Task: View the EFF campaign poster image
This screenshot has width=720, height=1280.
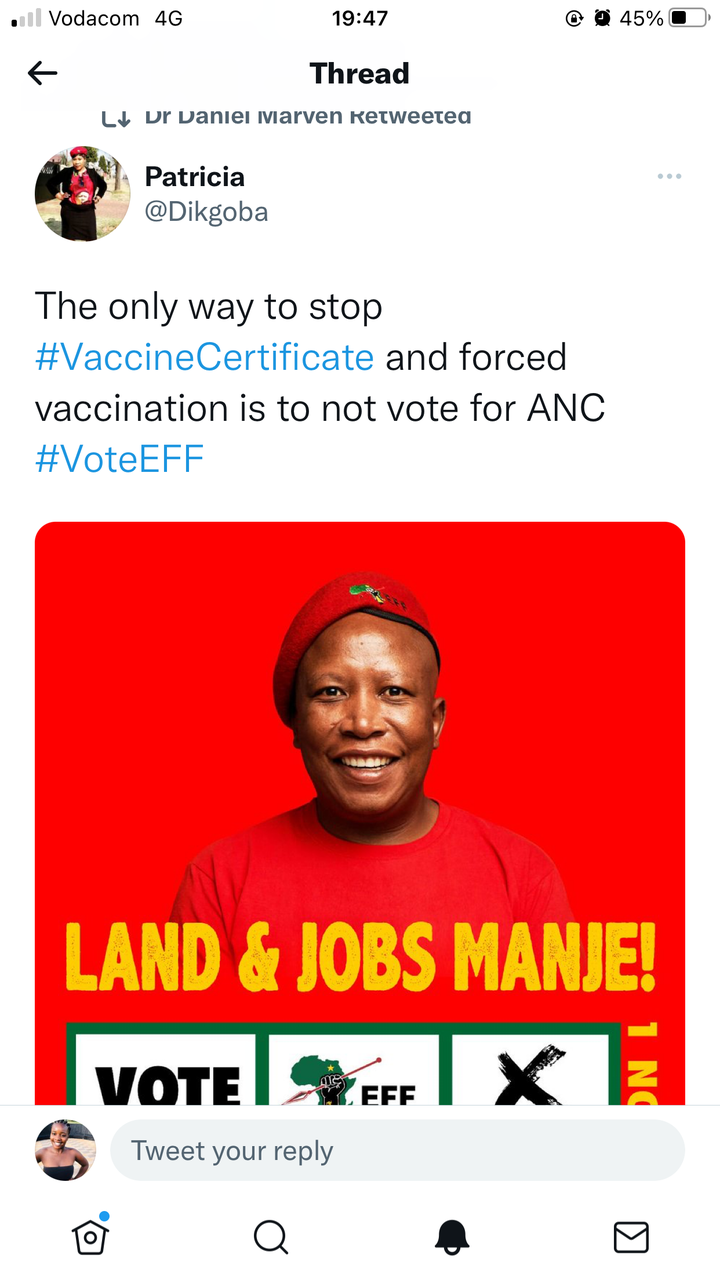Action: tap(360, 813)
